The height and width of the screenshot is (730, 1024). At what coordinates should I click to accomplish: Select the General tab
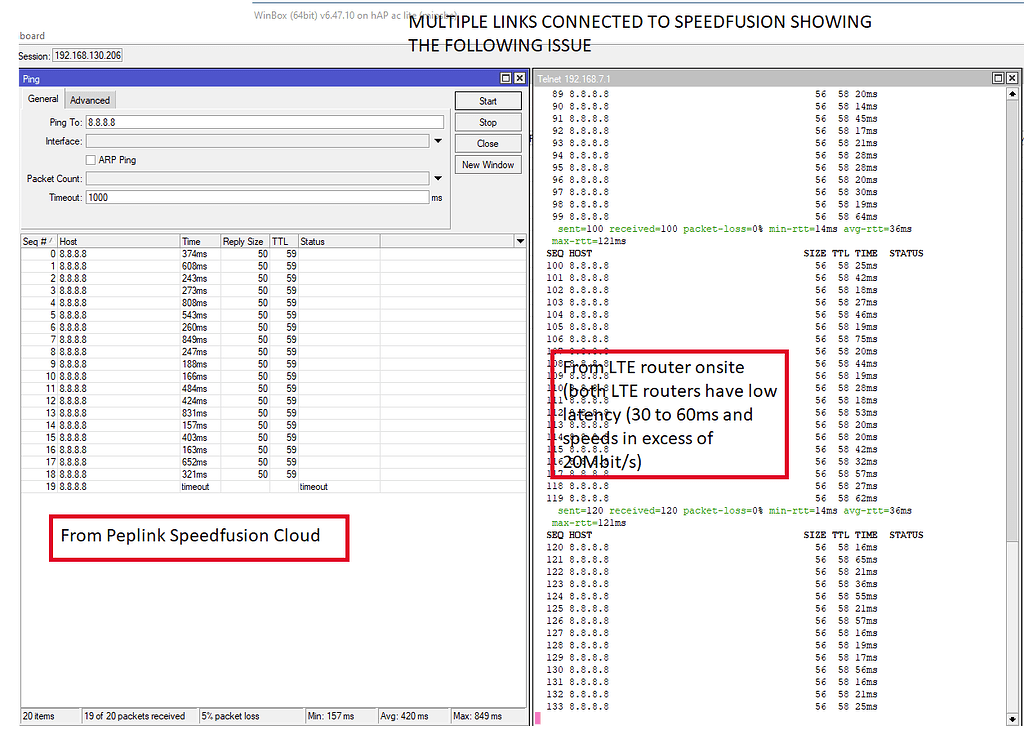tap(42, 99)
